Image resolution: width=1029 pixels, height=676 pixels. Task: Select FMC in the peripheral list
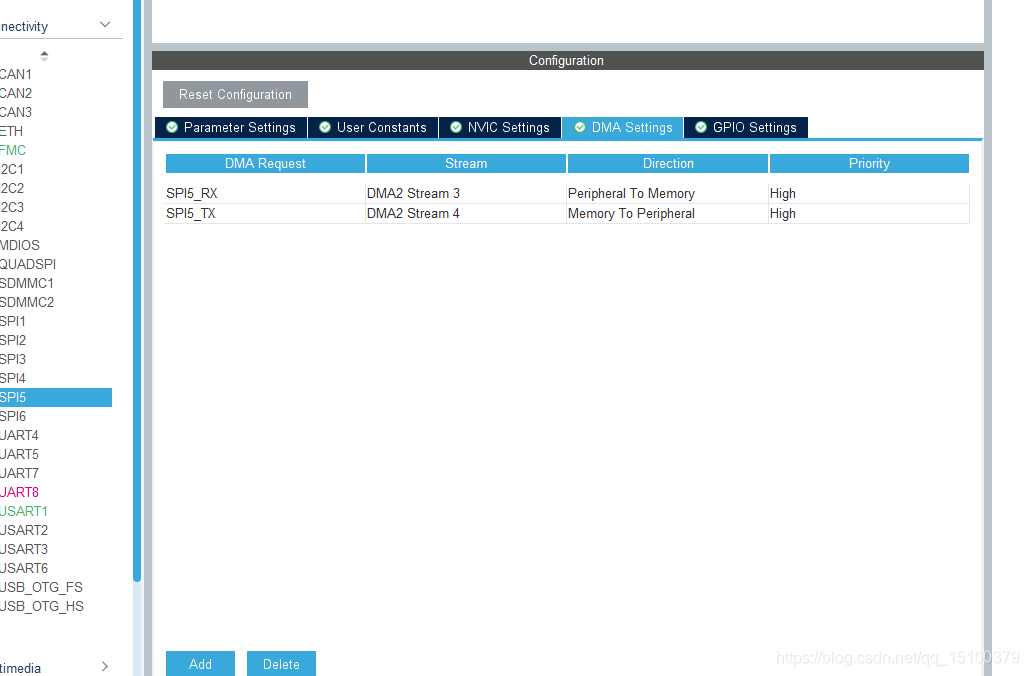13,150
